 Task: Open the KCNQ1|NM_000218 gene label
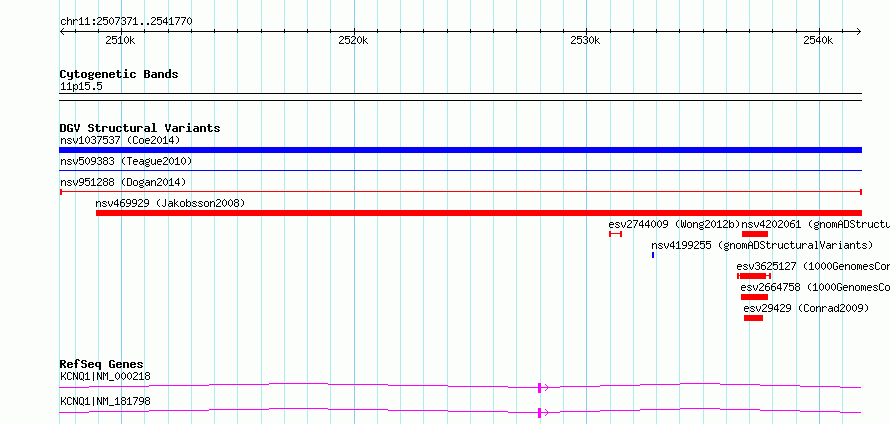tap(105, 376)
